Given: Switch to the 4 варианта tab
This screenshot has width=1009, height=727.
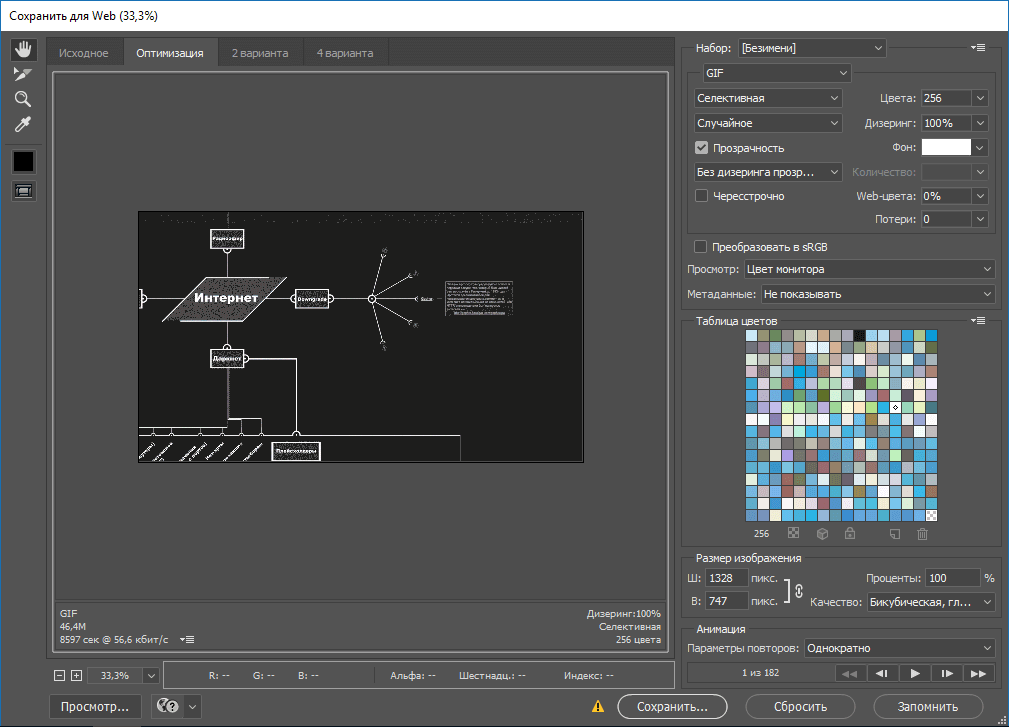Looking at the screenshot, I should tap(345, 53).
